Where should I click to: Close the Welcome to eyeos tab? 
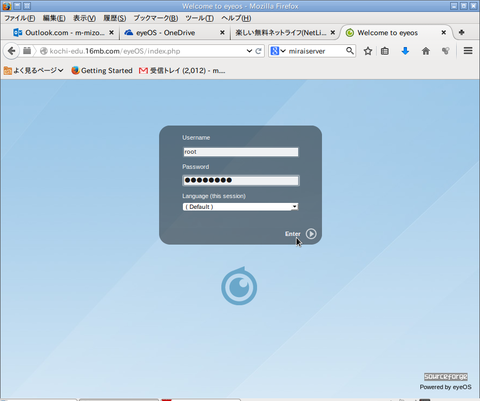(x=444, y=32)
